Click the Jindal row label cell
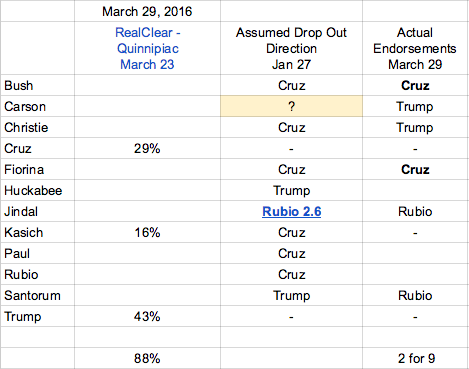Image resolution: width=469 pixels, height=369 pixels. point(37,211)
